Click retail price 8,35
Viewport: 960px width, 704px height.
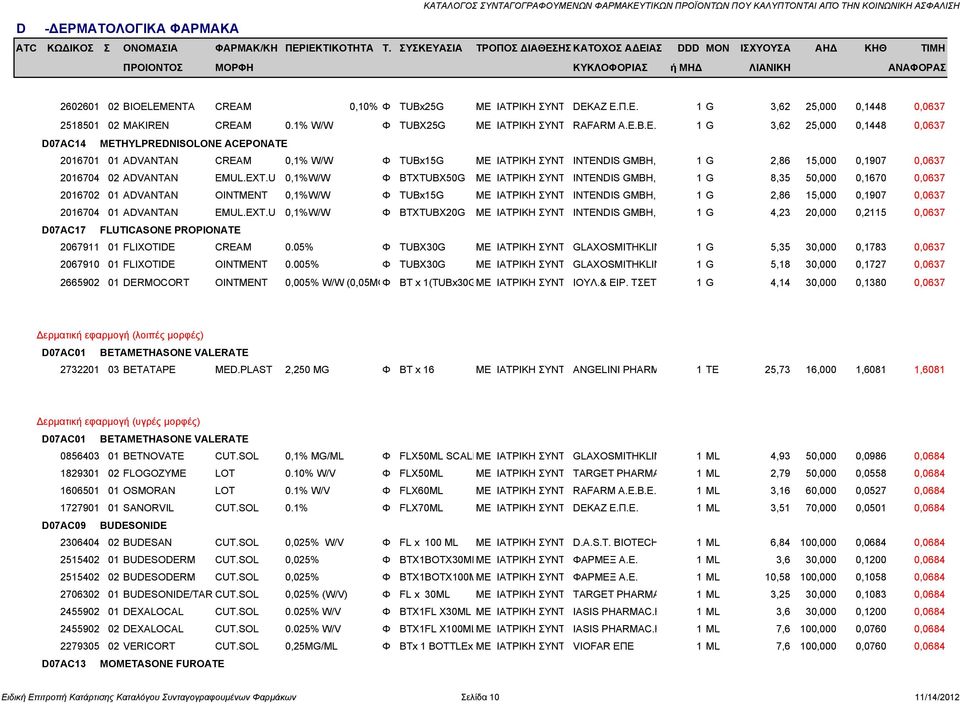tap(780, 178)
